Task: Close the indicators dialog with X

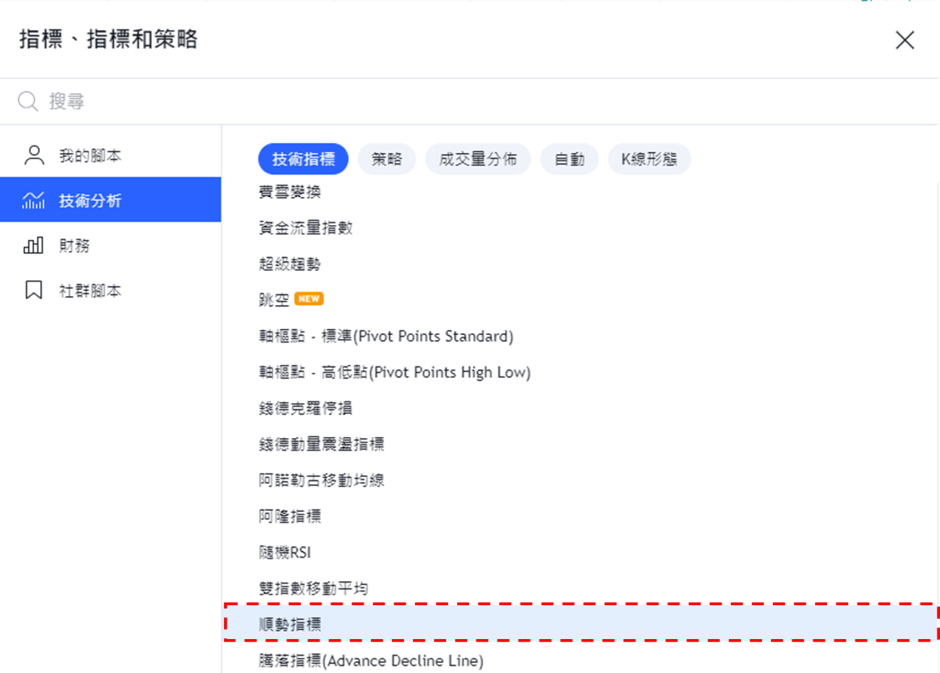Action: pos(904,40)
